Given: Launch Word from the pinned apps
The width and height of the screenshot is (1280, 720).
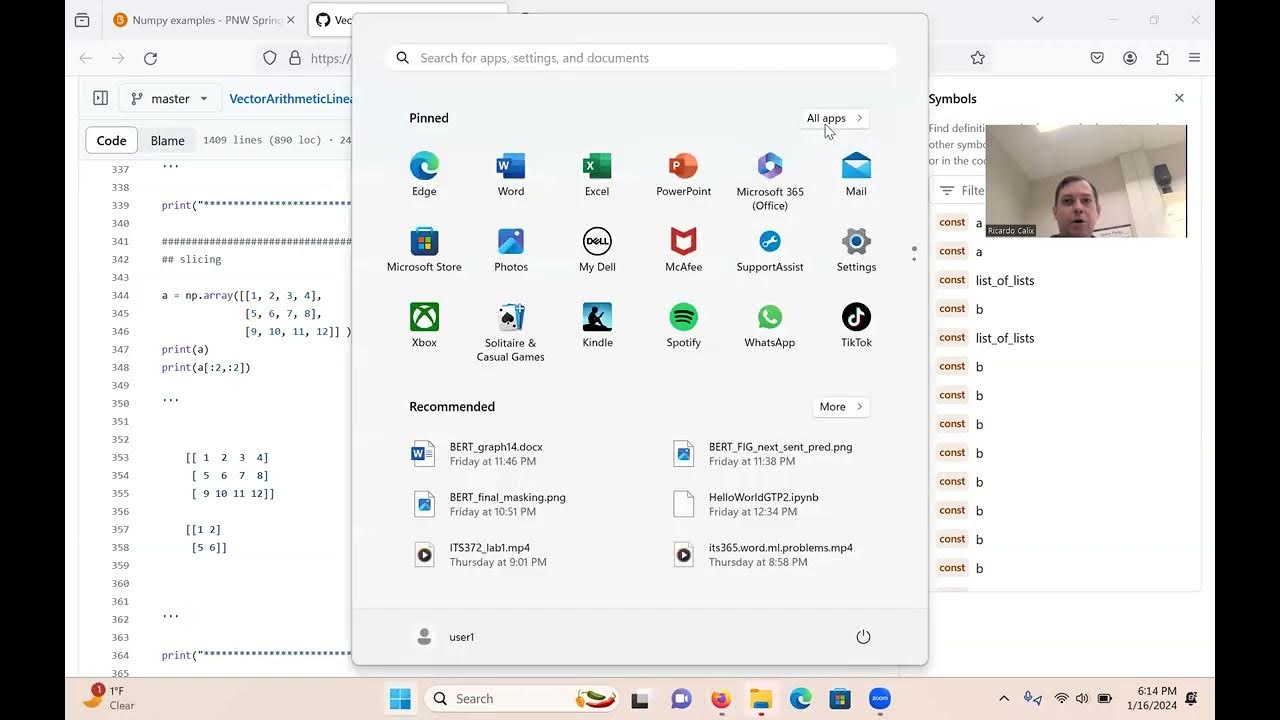Looking at the screenshot, I should 511,174.
